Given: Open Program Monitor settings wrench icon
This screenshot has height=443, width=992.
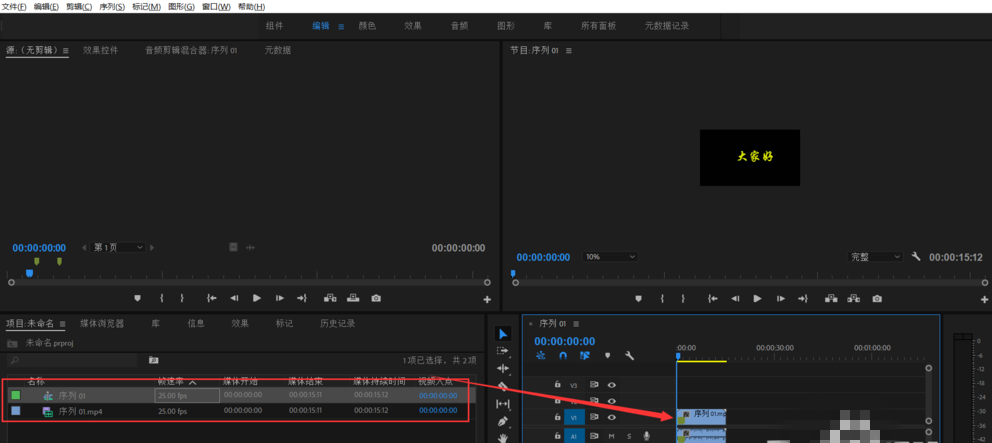Looking at the screenshot, I should coord(916,257).
